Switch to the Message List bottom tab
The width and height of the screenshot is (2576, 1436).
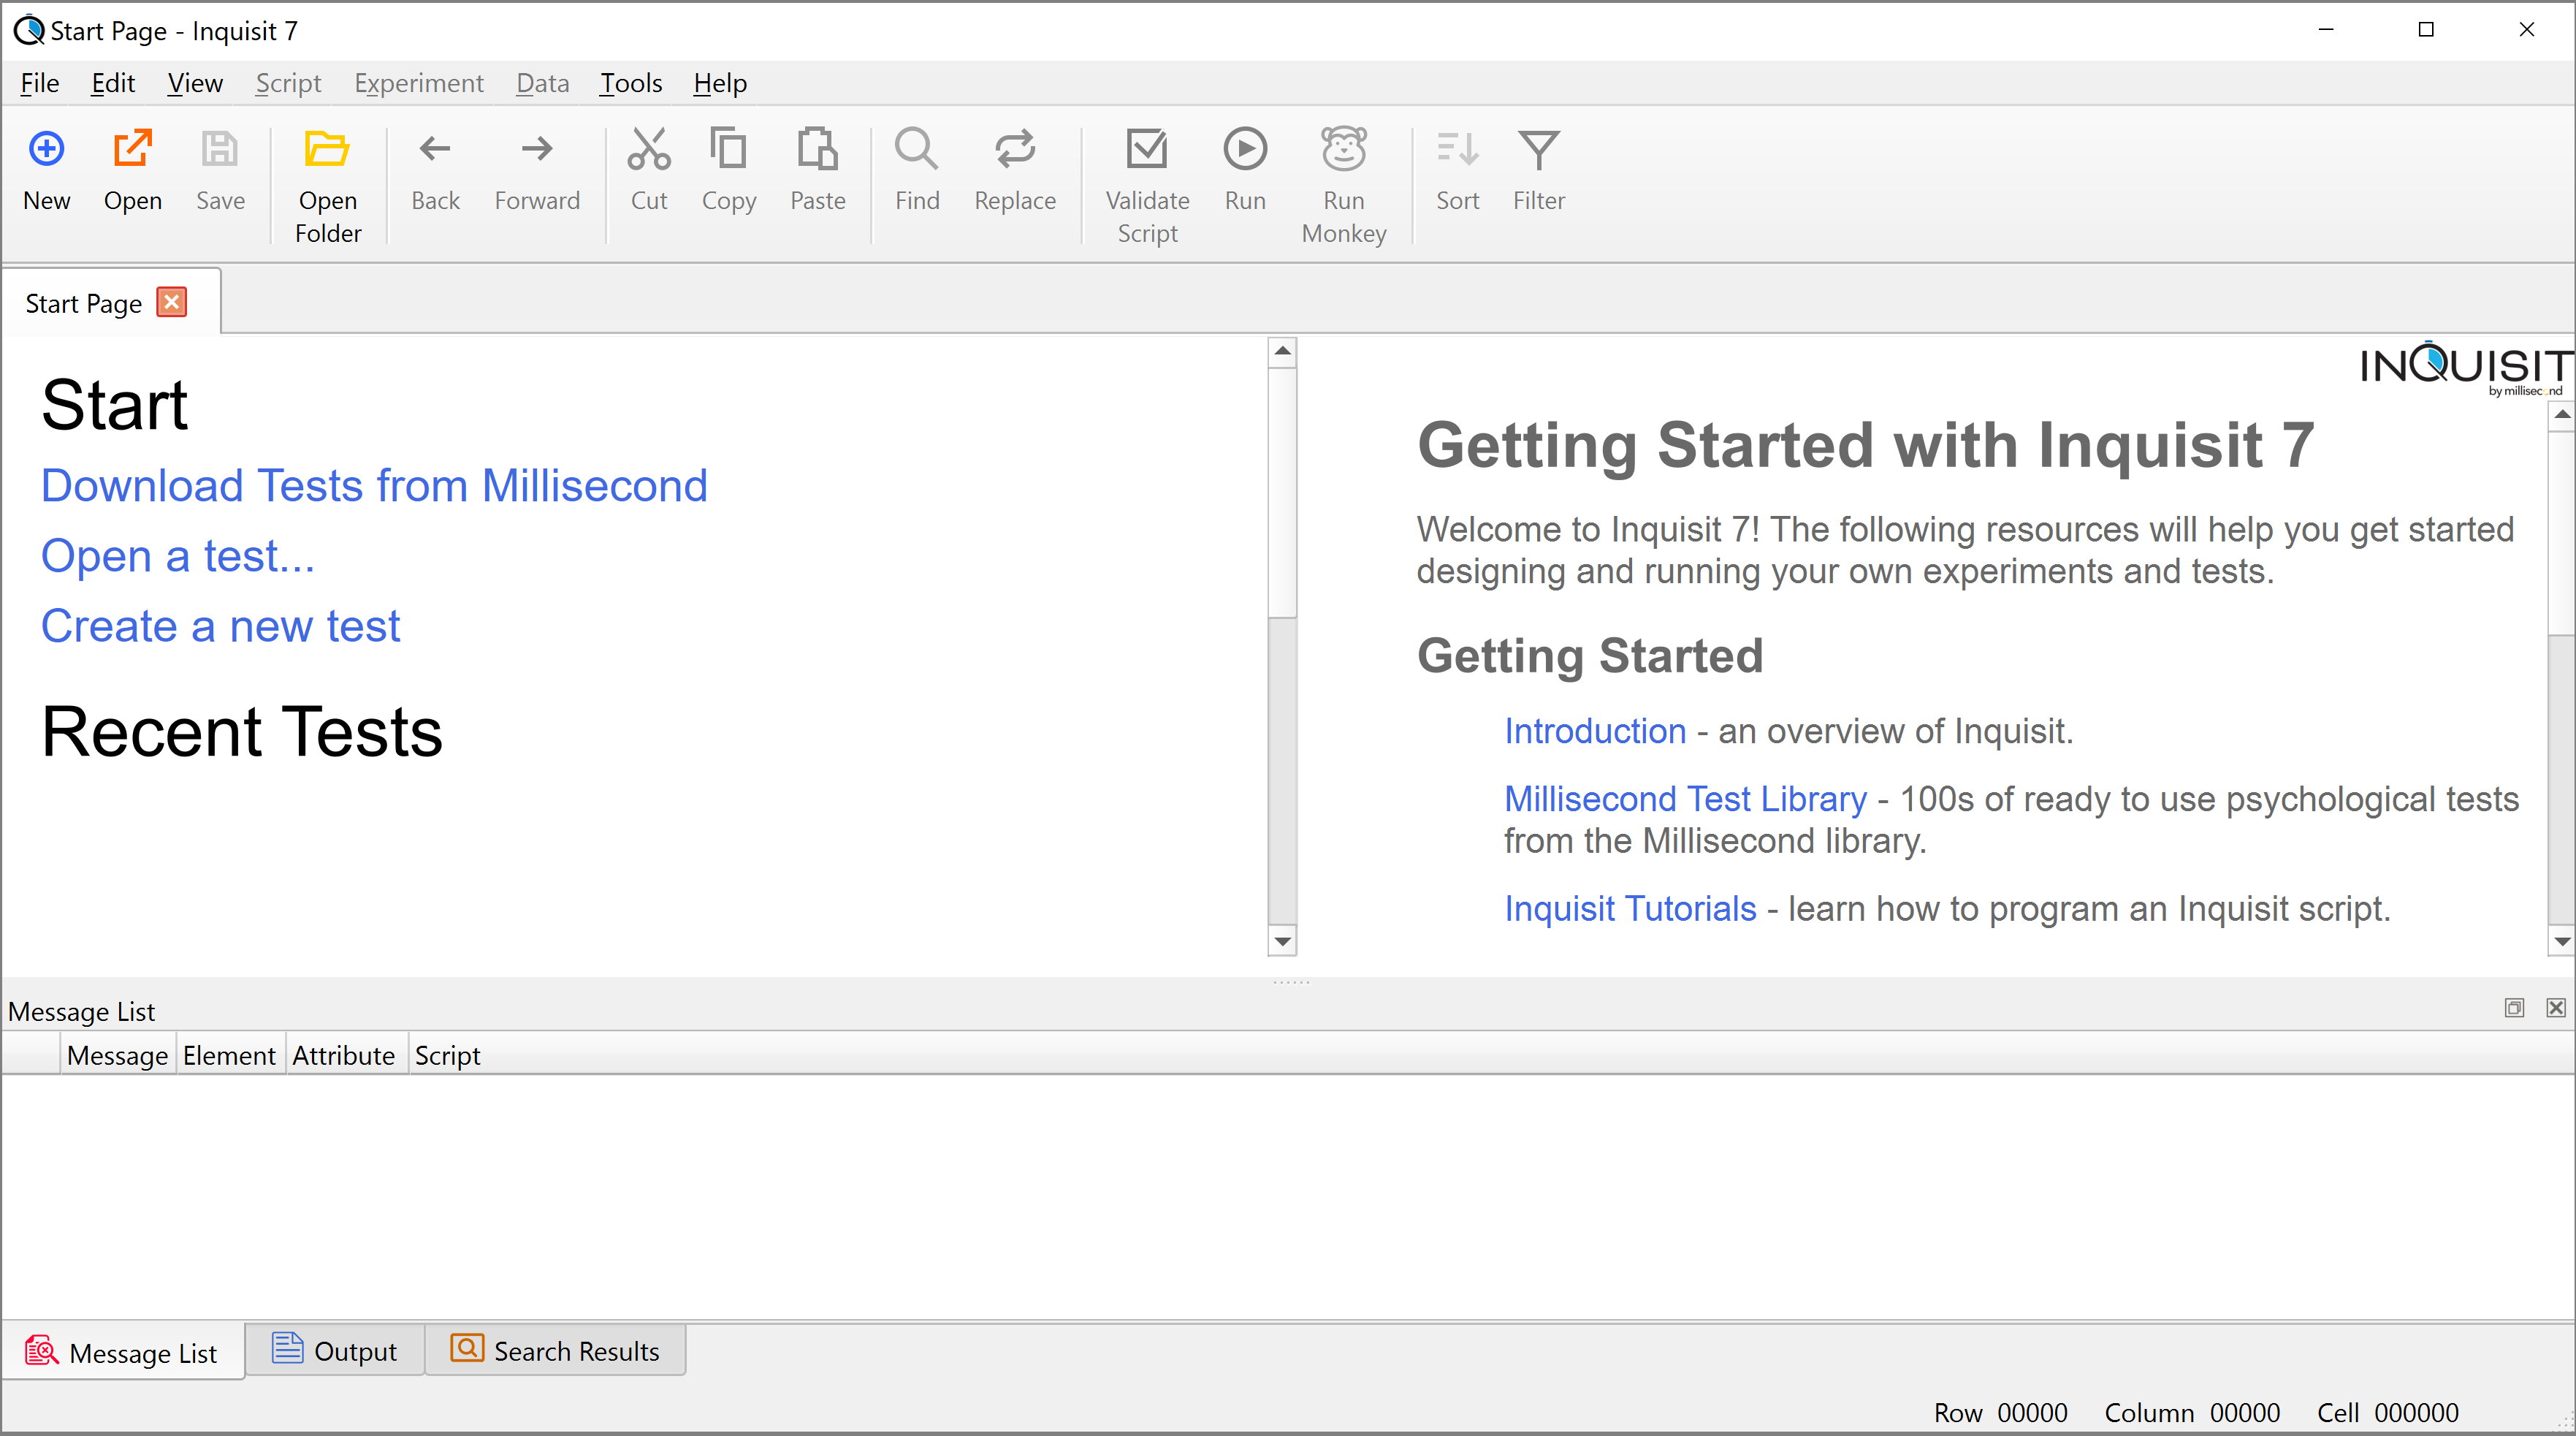pos(123,1353)
